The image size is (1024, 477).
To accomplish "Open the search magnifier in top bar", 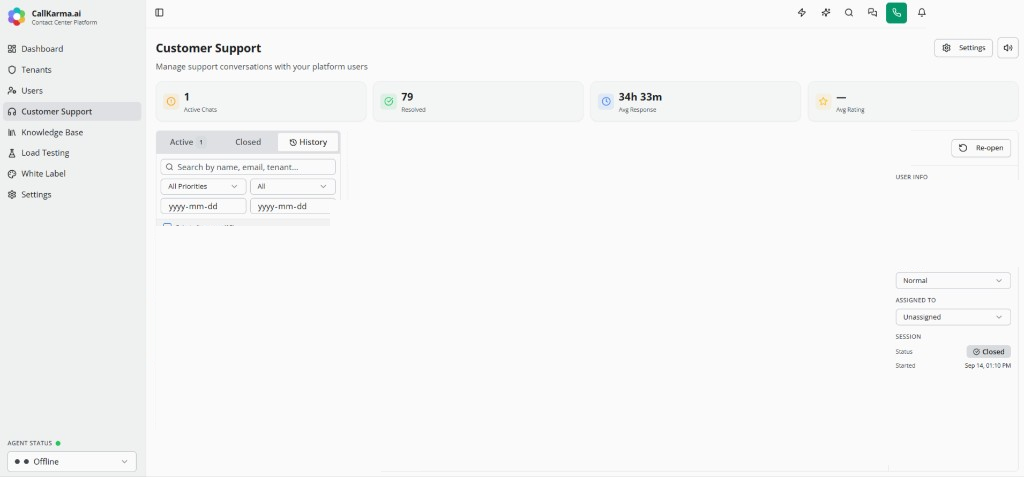I will (849, 12).
